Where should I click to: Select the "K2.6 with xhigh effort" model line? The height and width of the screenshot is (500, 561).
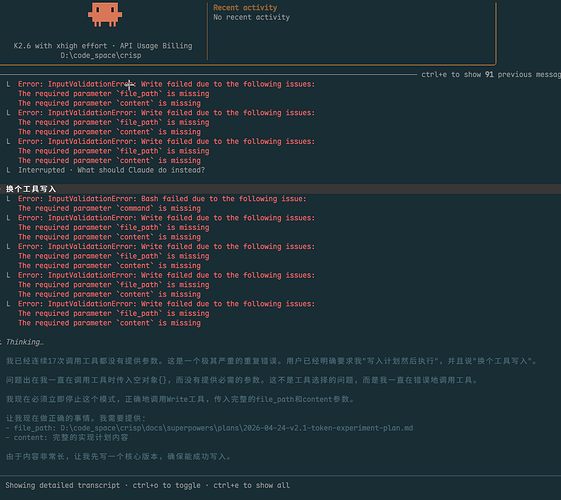[103, 46]
